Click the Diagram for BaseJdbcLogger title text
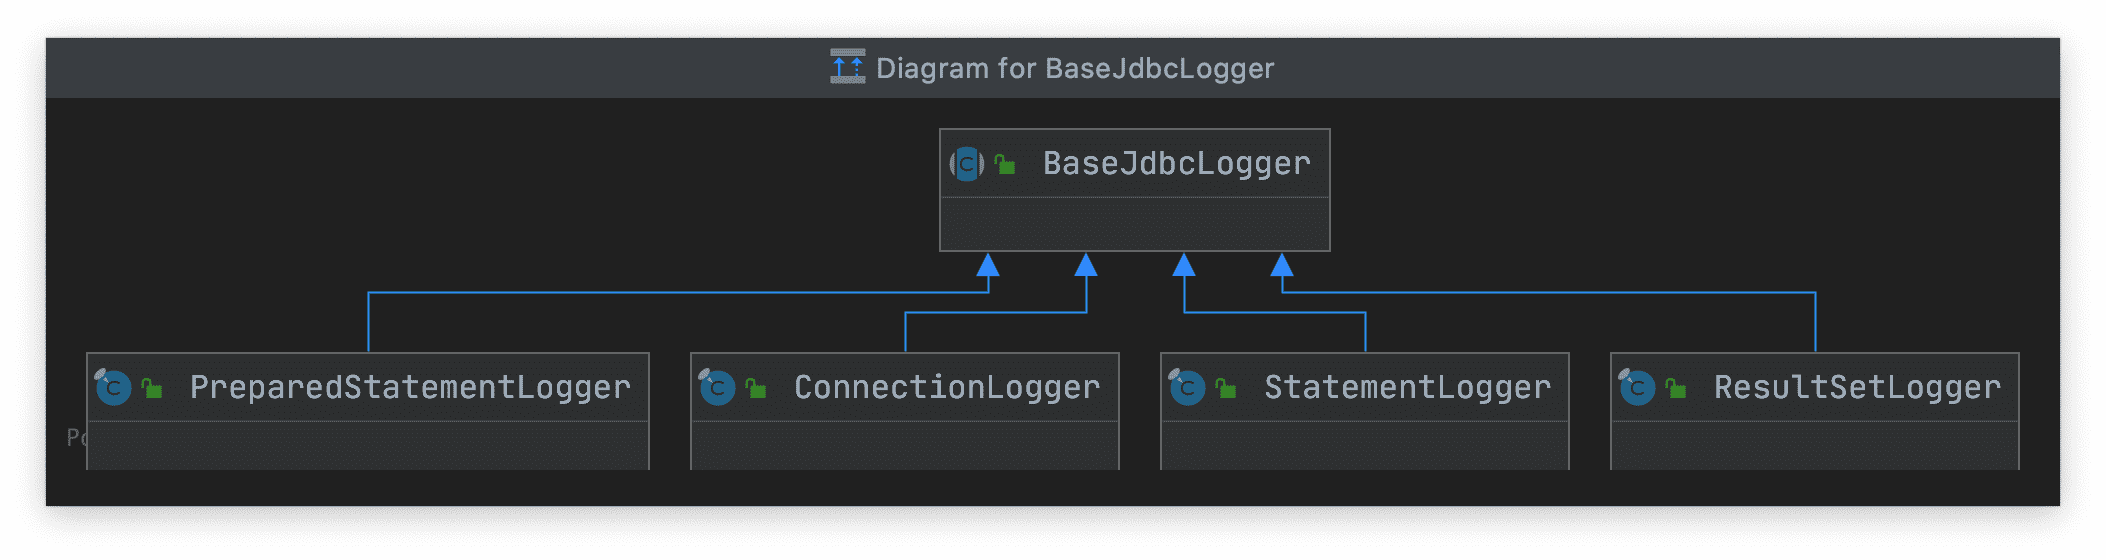The width and height of the screenshot is (2106, 560). coord(1075,68)
